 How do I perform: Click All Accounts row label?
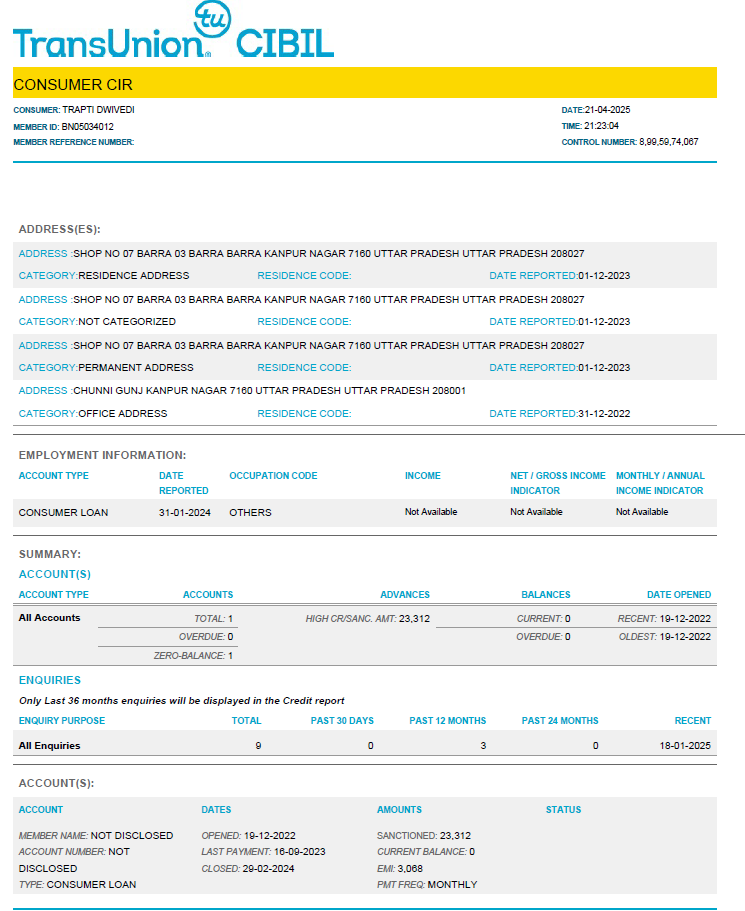click(49, 618)
